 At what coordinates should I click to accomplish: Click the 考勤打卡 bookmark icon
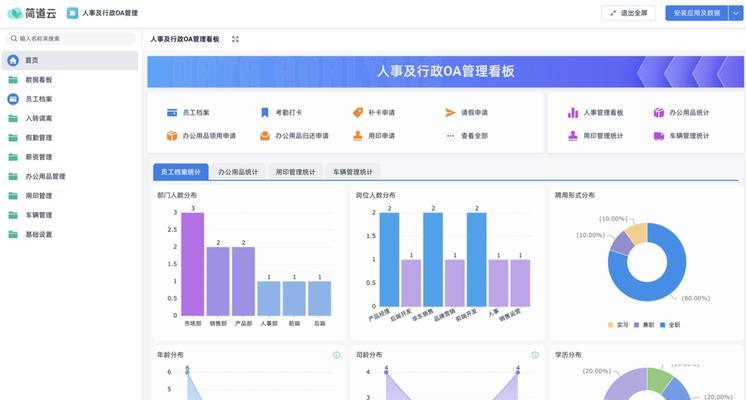265,113
